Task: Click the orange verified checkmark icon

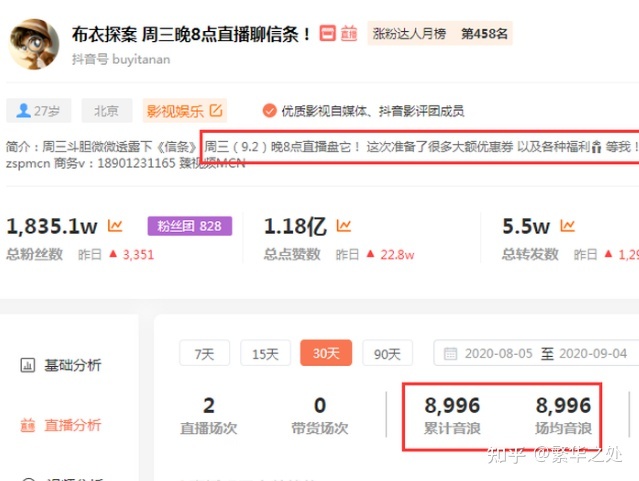Action: [x=269, y=110]
